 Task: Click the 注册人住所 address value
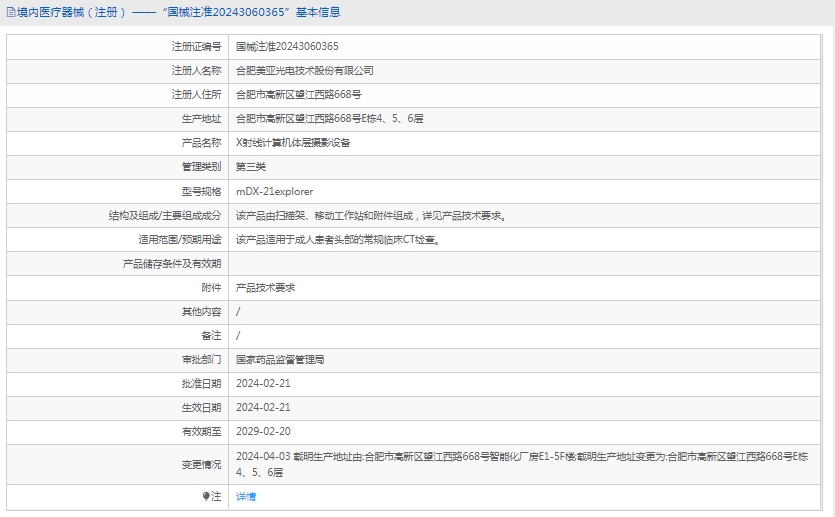[298, 95]
